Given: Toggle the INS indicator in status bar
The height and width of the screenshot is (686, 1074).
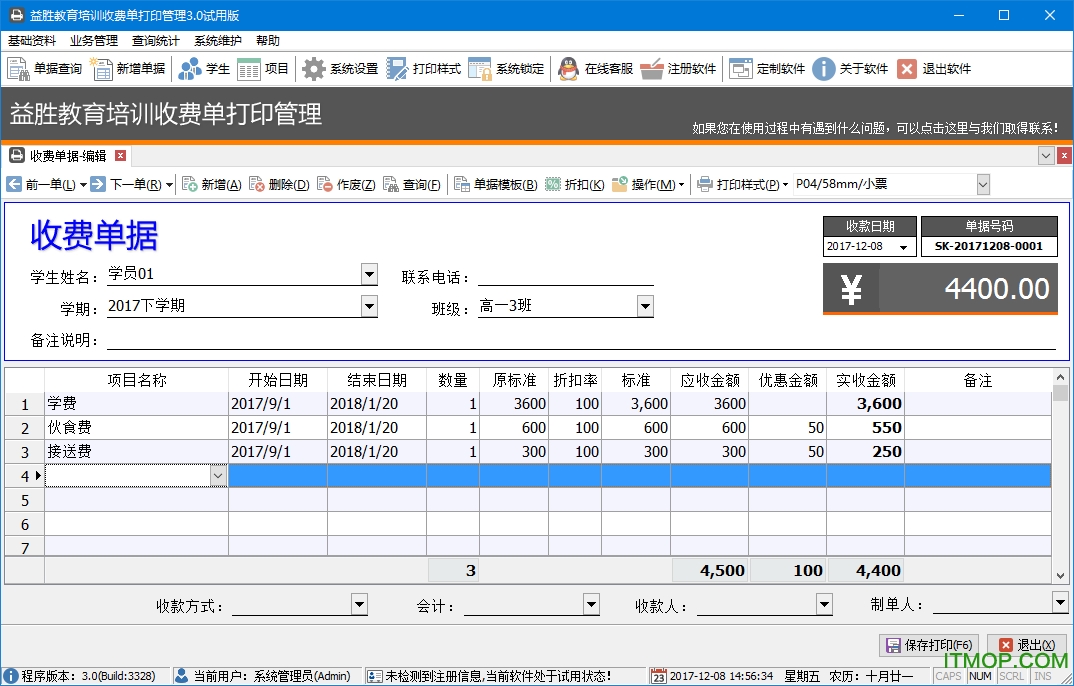Looking at the screenshot, I should pos(1044,676).
